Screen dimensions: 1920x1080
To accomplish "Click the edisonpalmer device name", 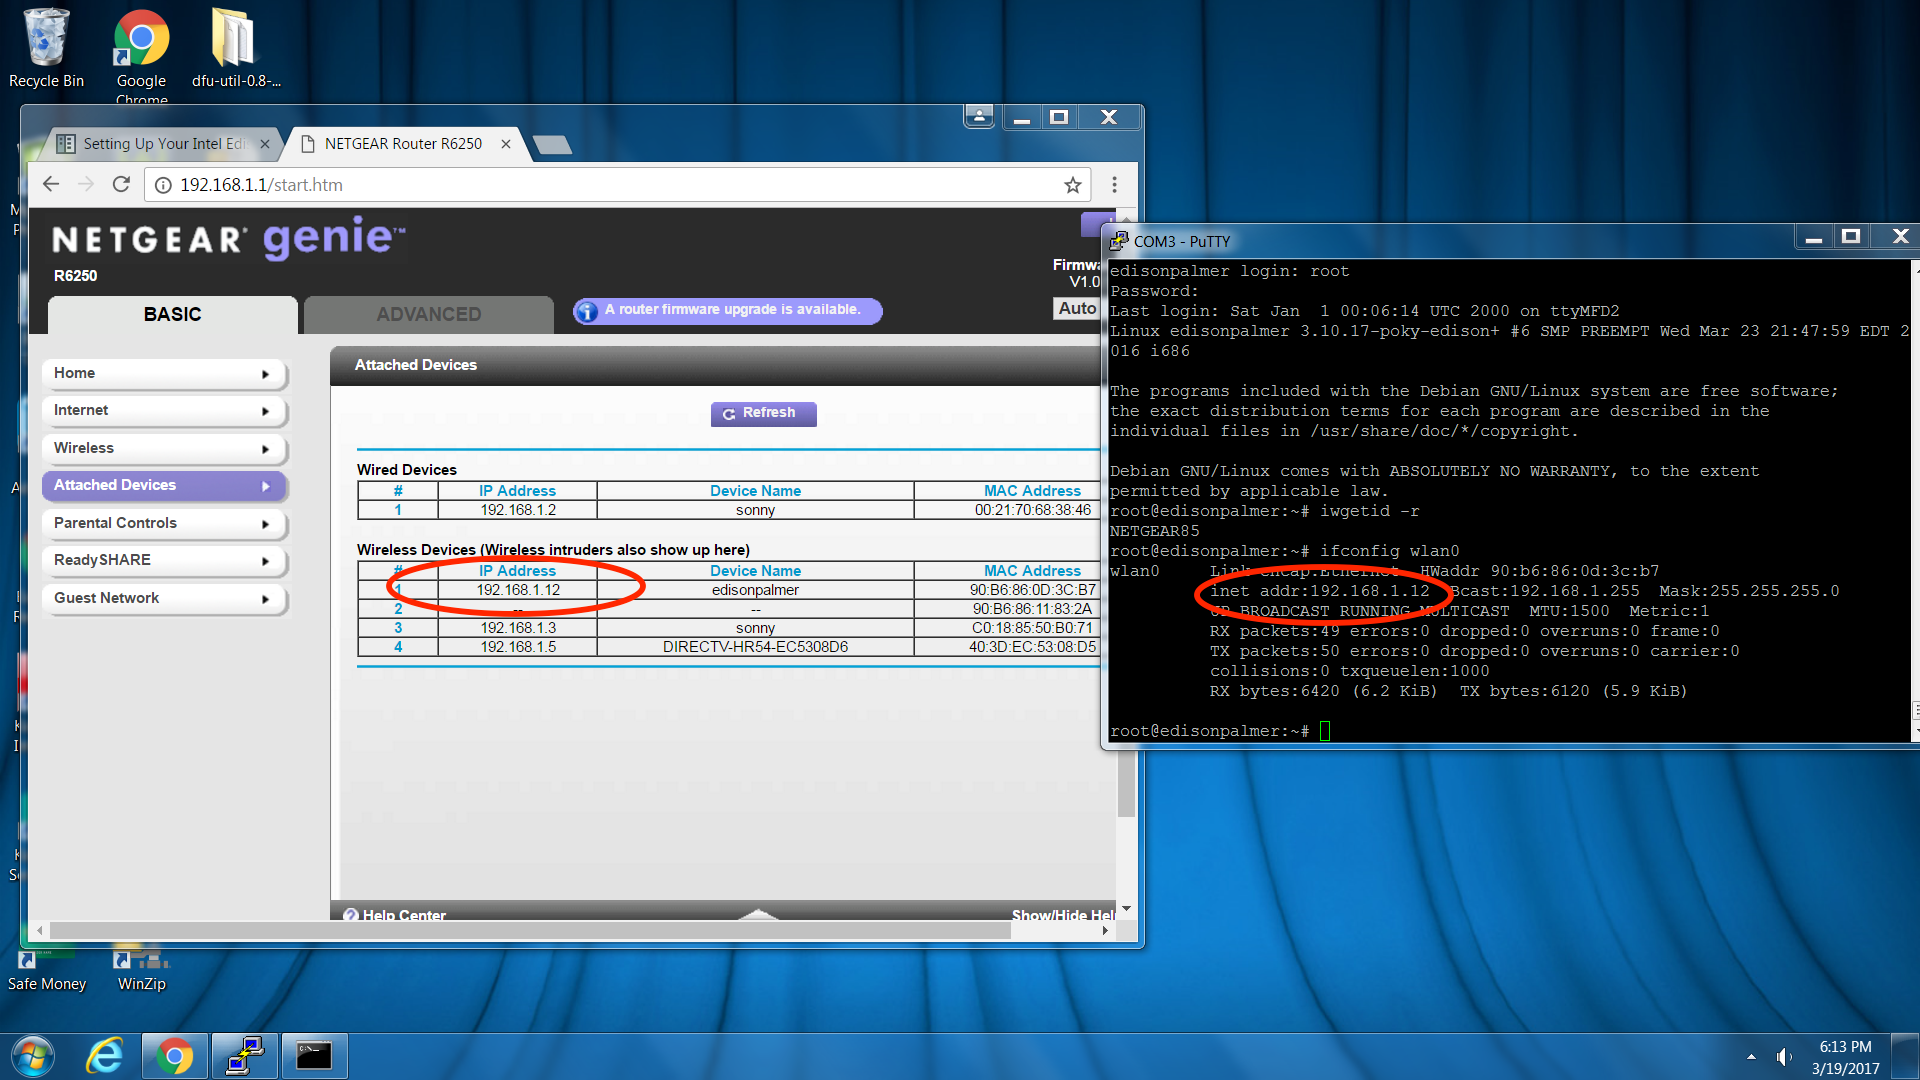I will pyautogui.click(x=755, y=590).
